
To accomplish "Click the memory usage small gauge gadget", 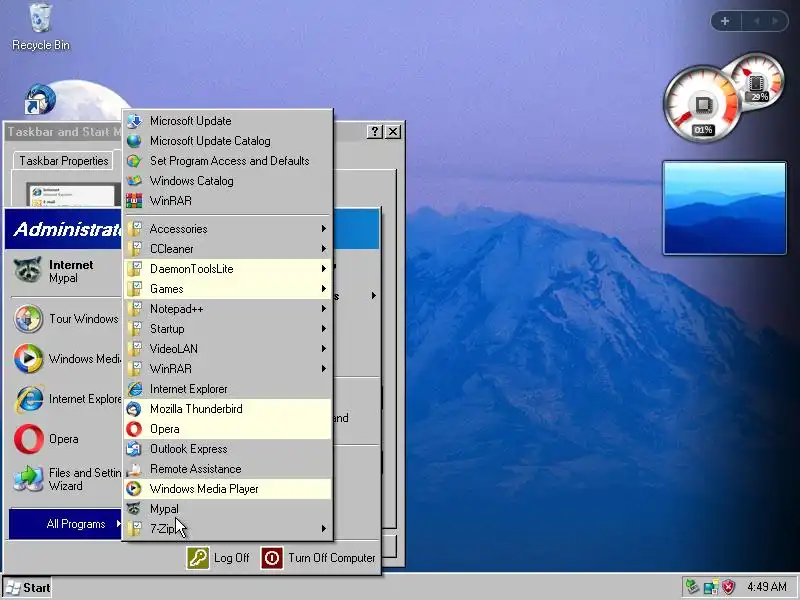I will [x=758, y=81].
